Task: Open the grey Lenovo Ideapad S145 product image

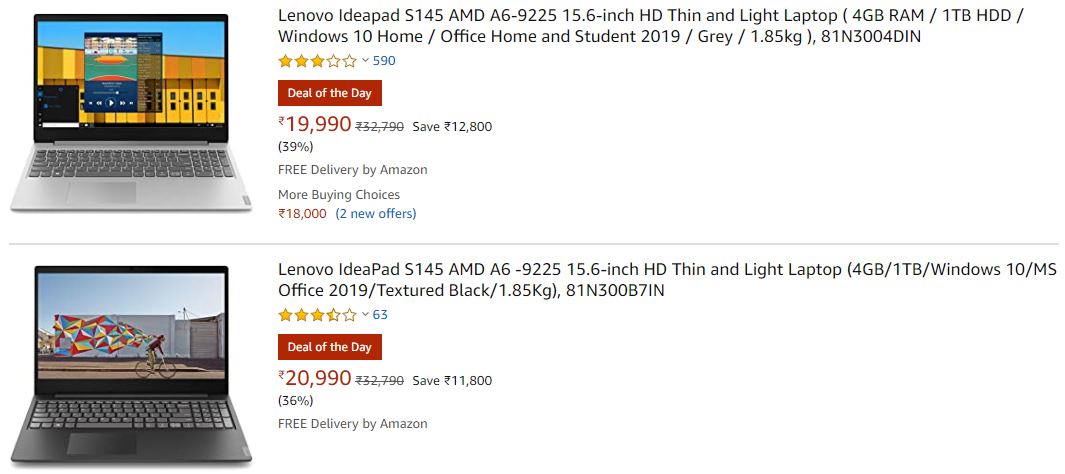Action: coord(130,112)
